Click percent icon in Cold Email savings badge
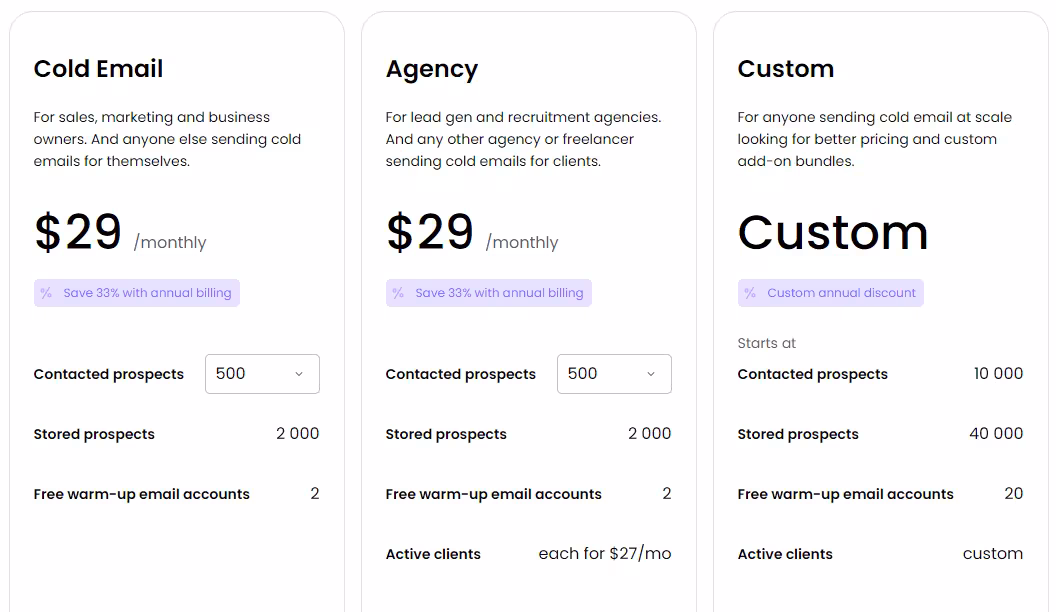 (x=46, y=293)
